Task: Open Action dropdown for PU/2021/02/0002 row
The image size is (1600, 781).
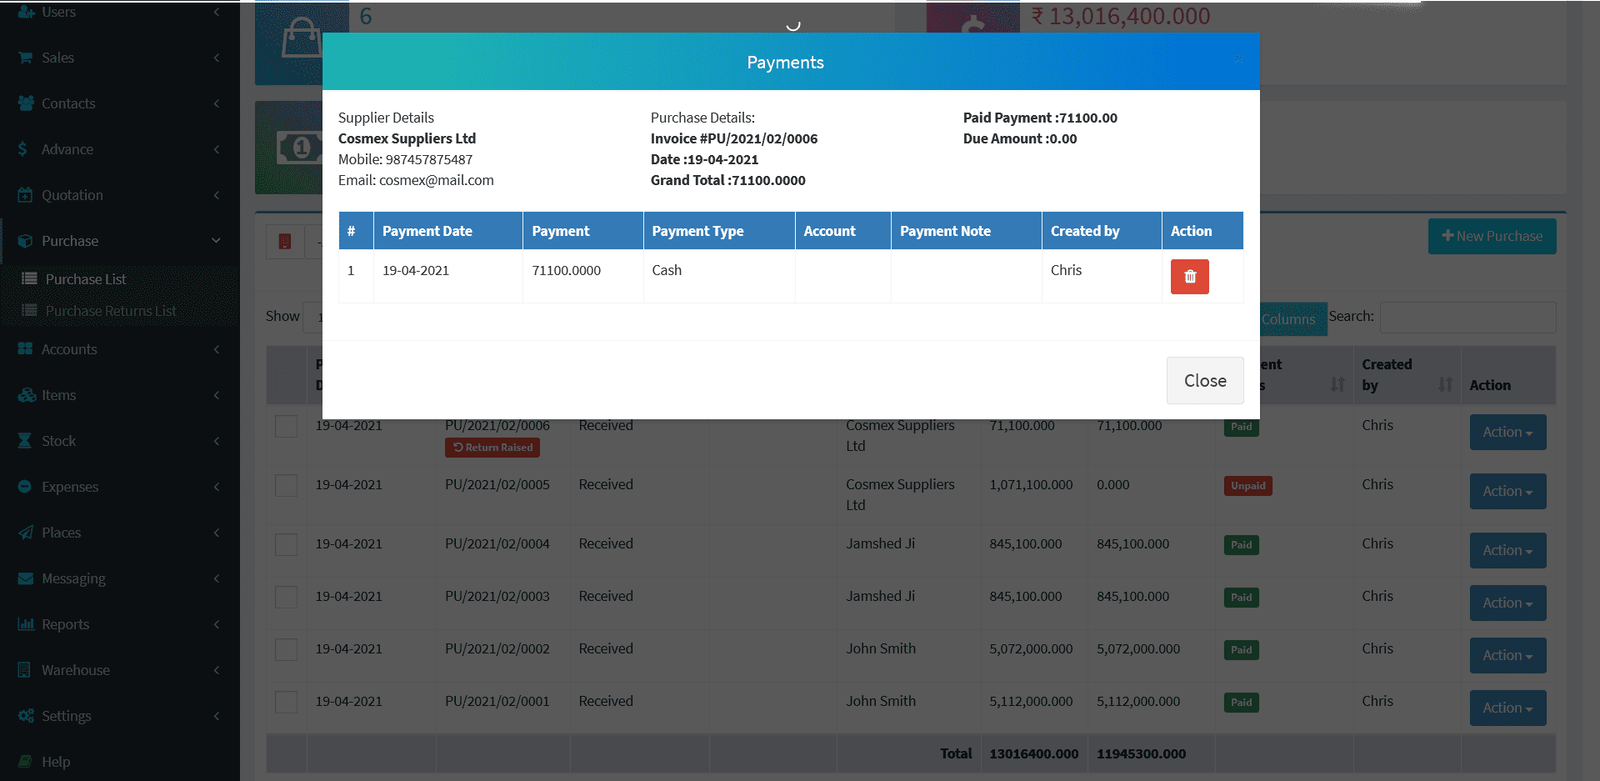Action: pos(1507,656)
